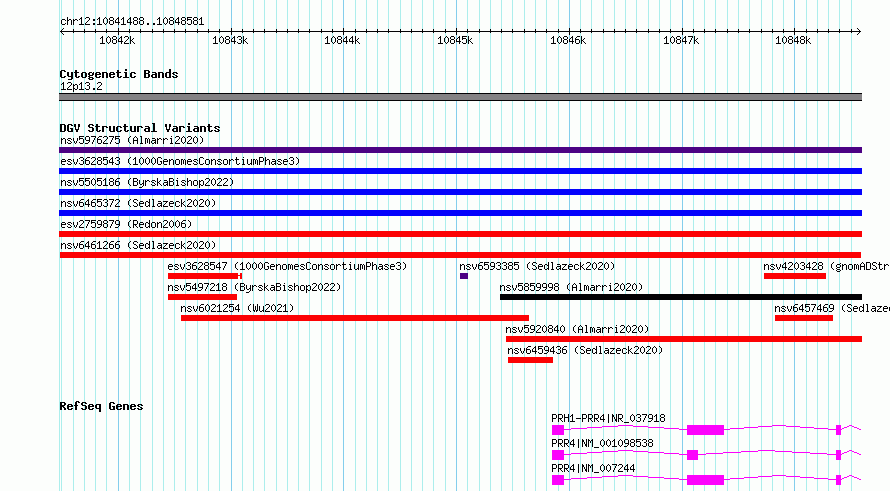Click the red esv3628547 variant bar
This screenshot has height=491, width=890.
204,276
